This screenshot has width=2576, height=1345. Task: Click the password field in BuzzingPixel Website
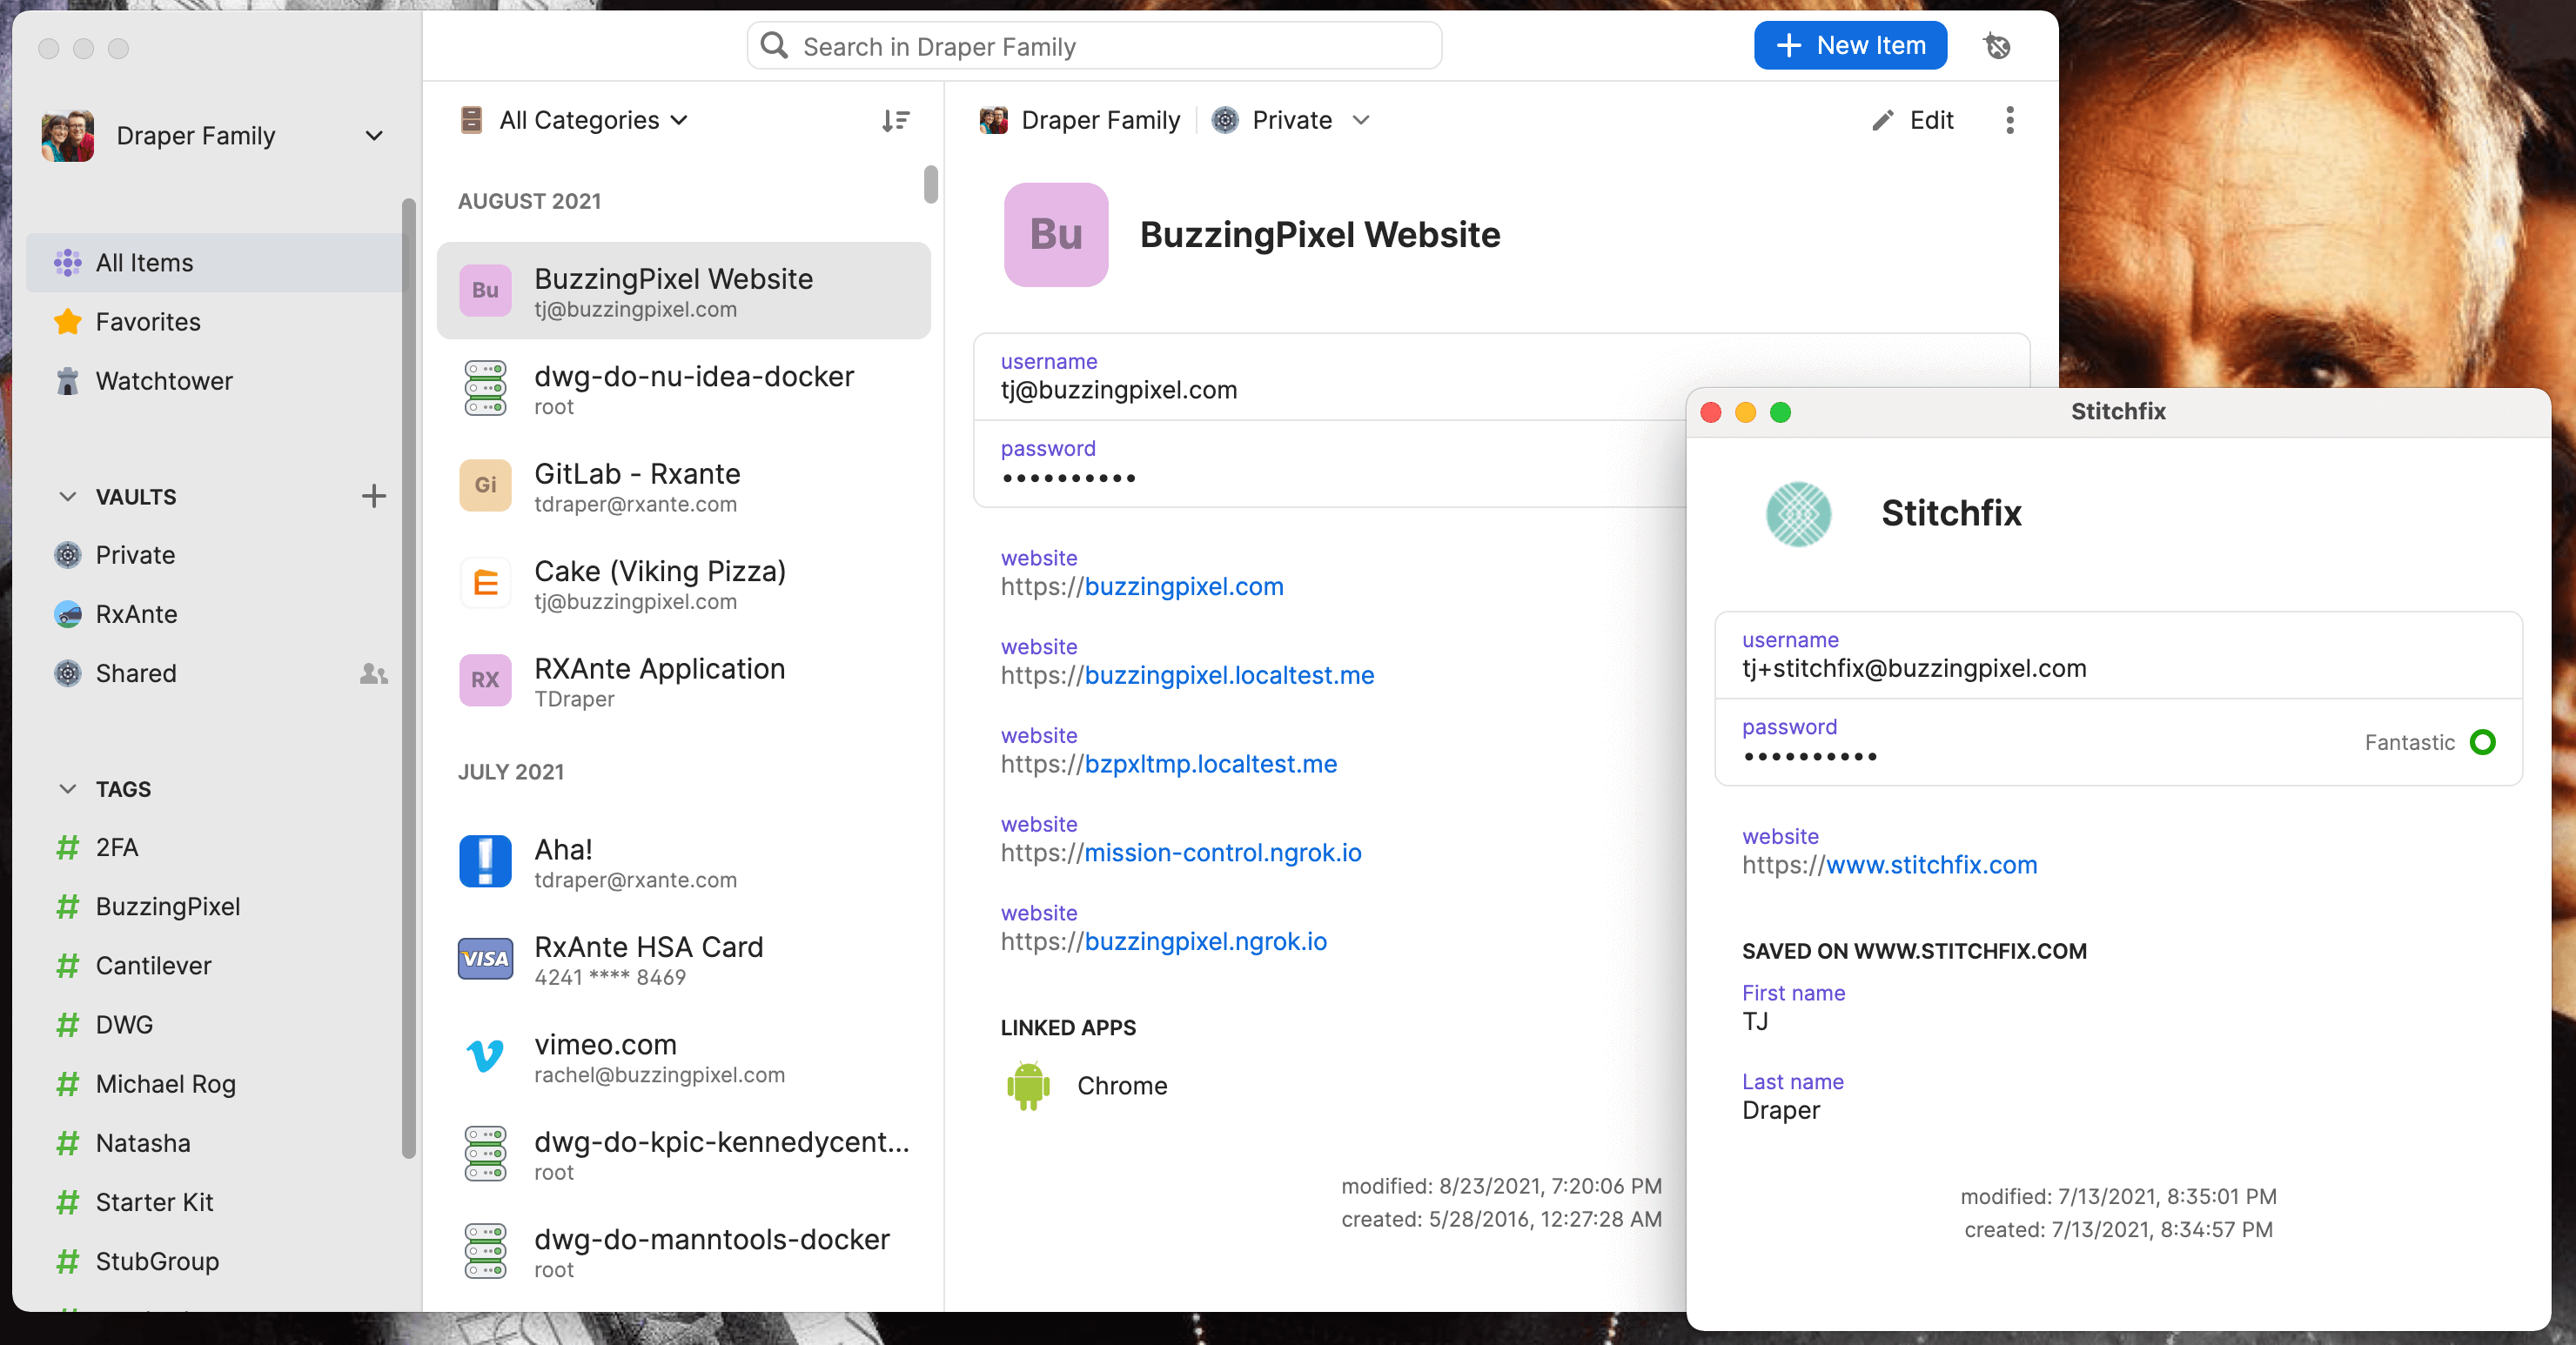click(x=1330, y=464)
